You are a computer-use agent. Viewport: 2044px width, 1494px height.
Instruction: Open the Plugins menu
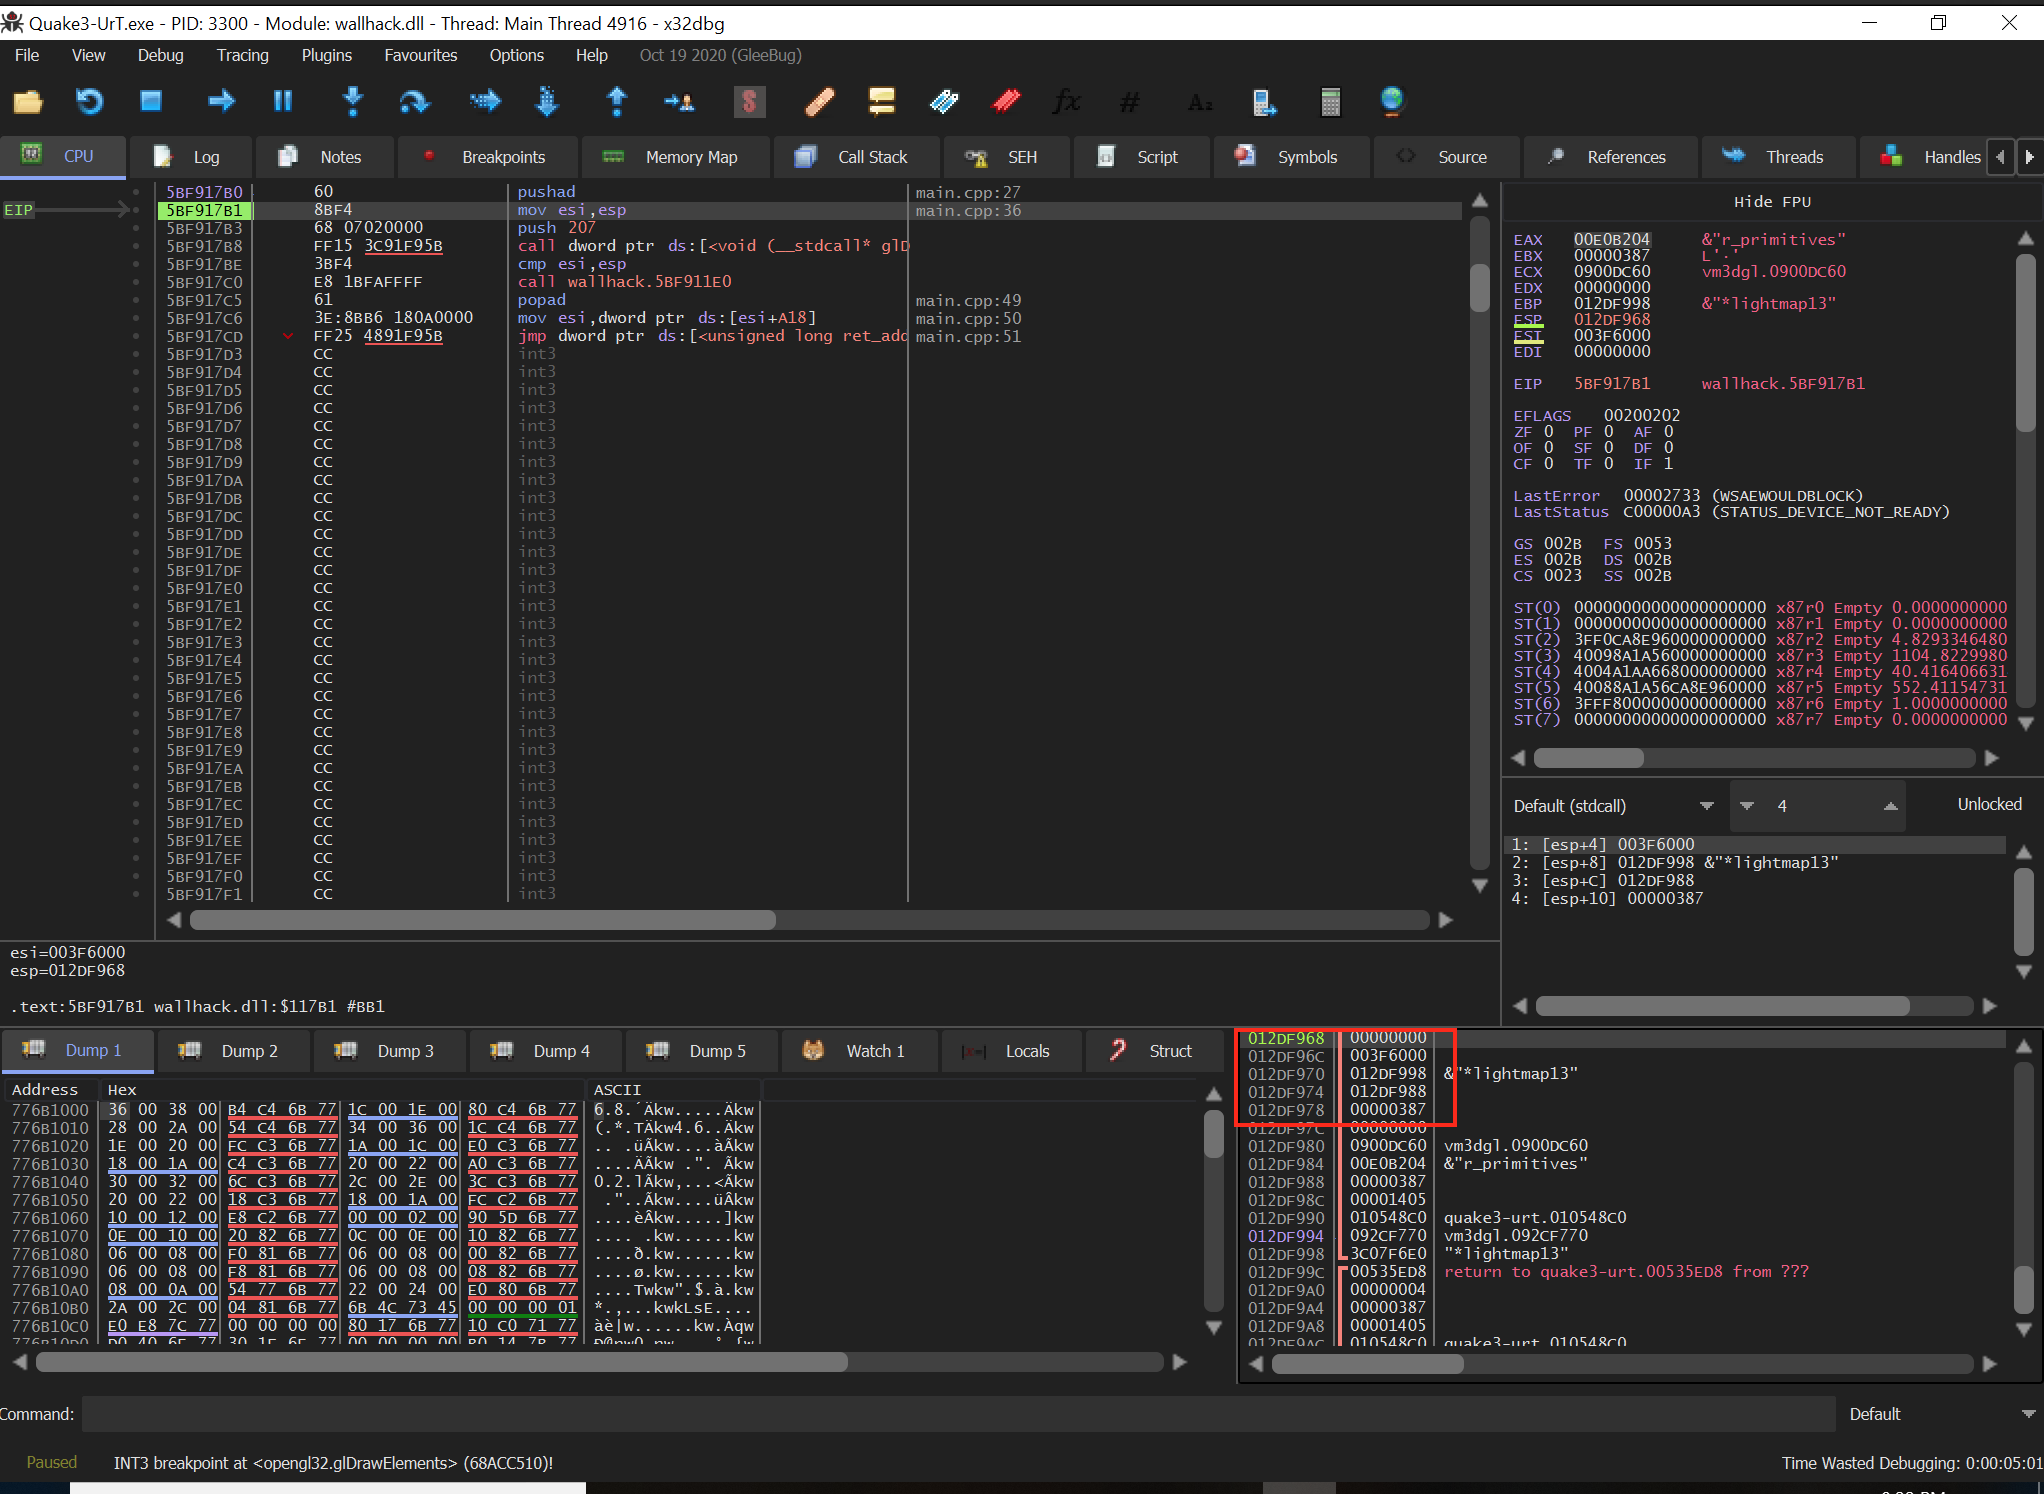(327, 55)
